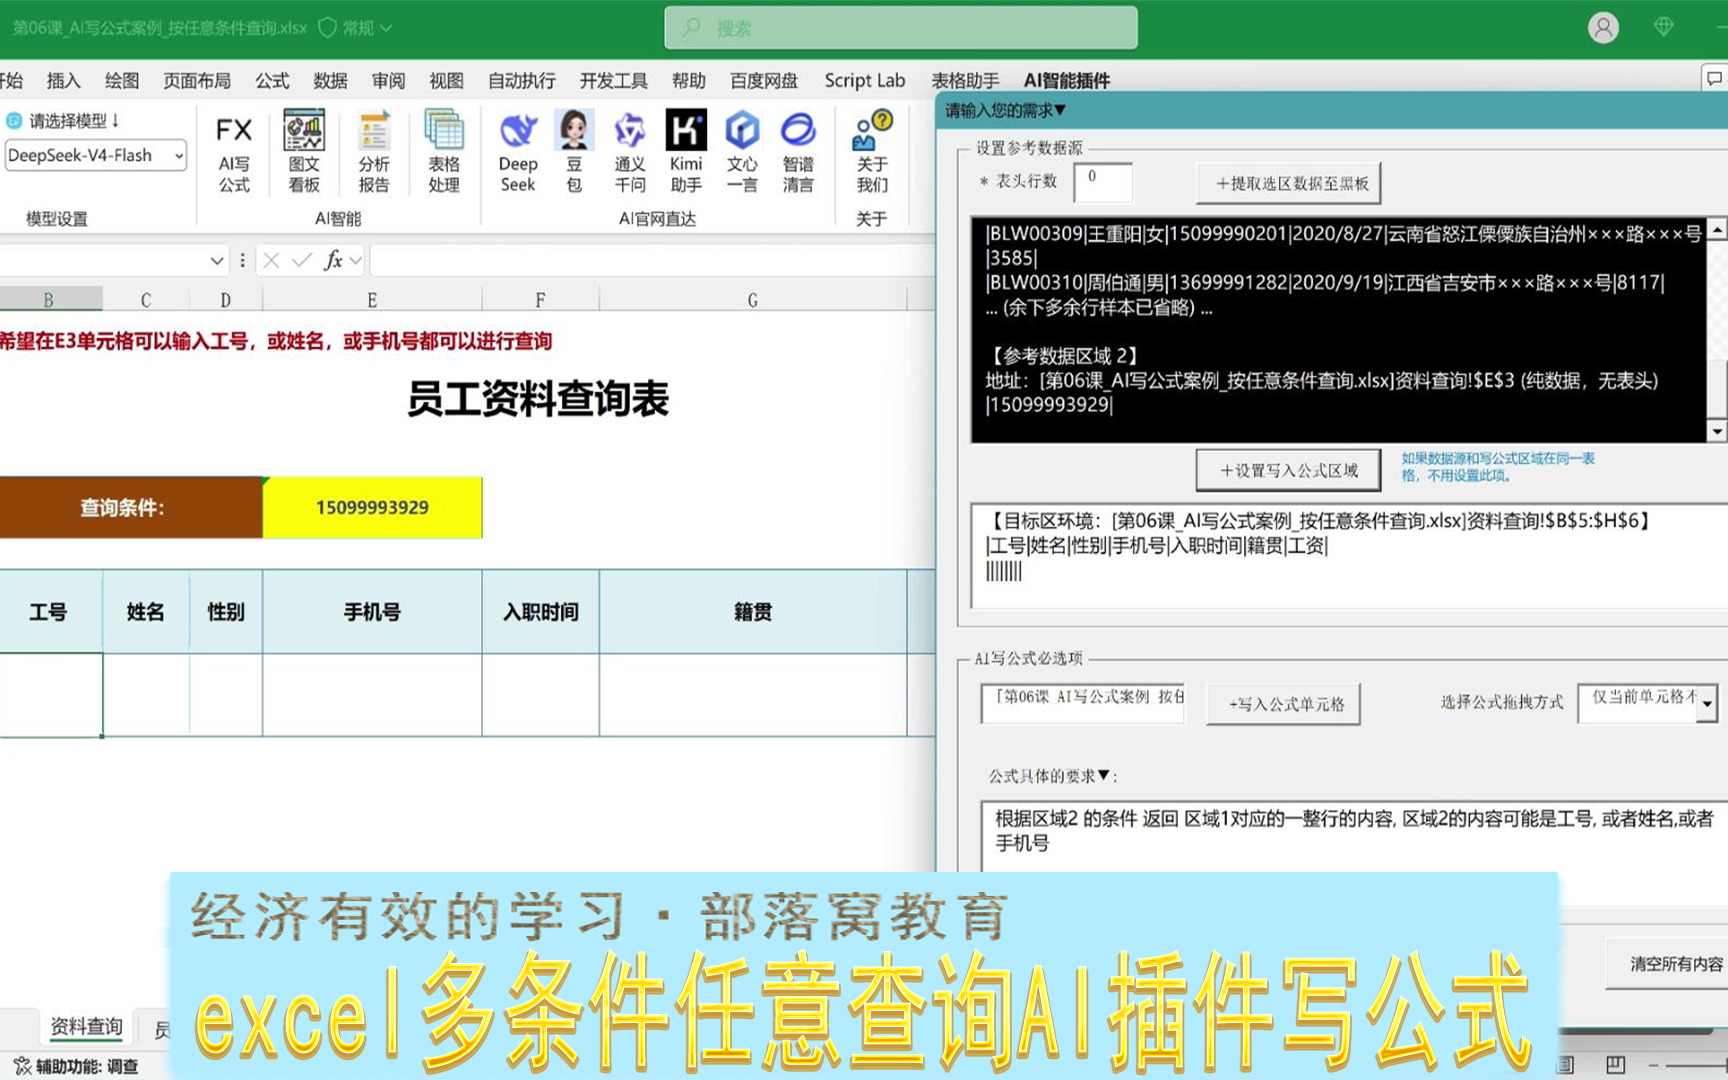The width and height of the screenshot is (1728, 1080).
Task: Open the 百度网盘 ribbon tab
Action: (x=764, y=80)
